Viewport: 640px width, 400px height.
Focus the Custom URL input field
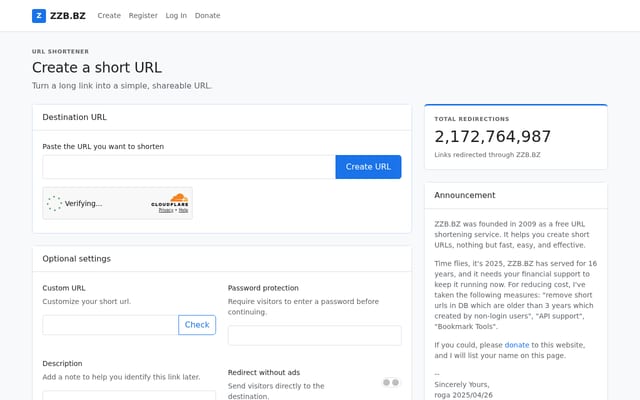pos(110,325)
